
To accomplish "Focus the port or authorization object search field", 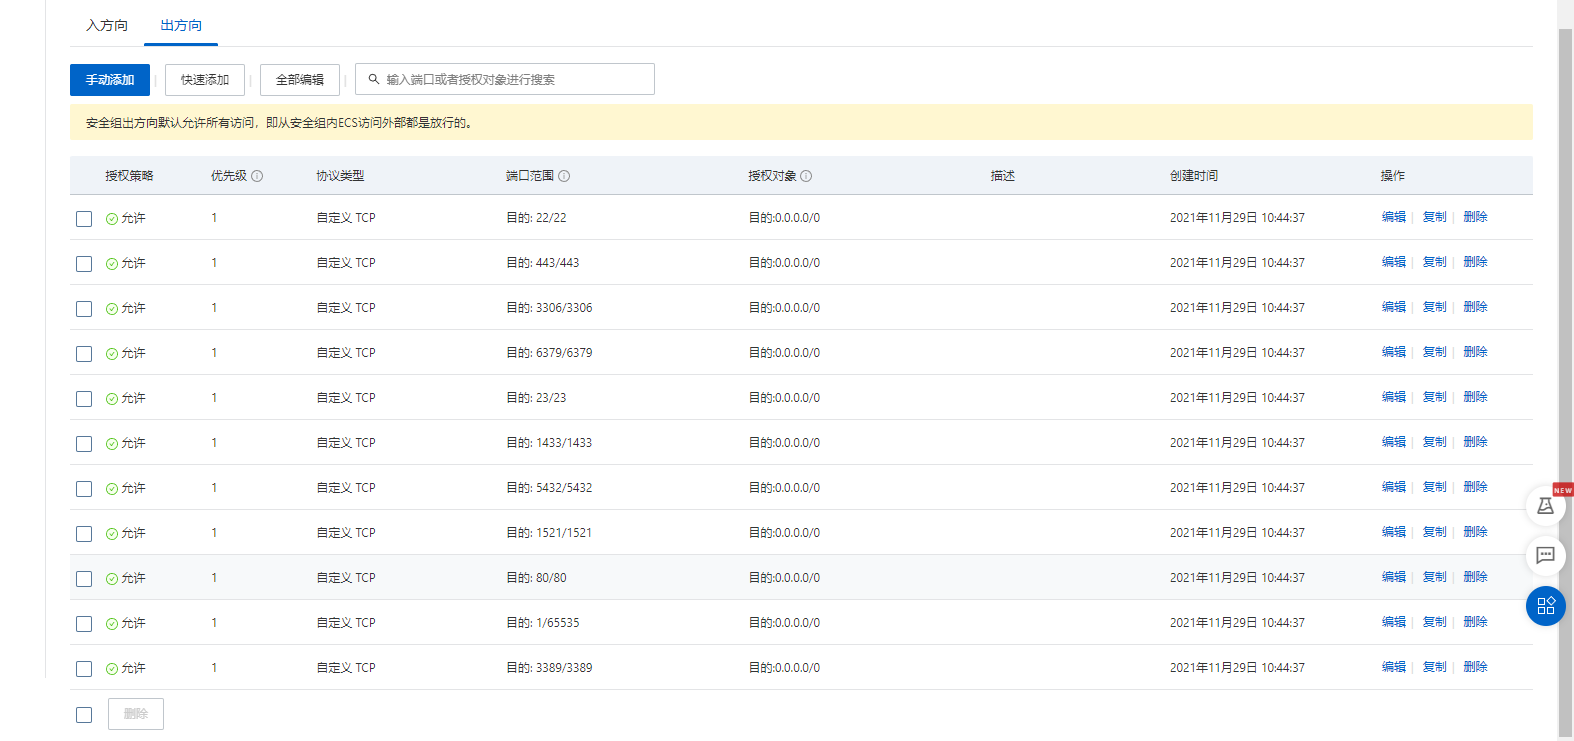I will 505,79.
